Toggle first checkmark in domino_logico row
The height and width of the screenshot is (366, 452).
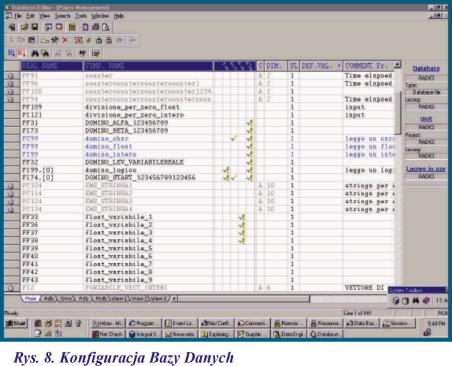[226, 170]
